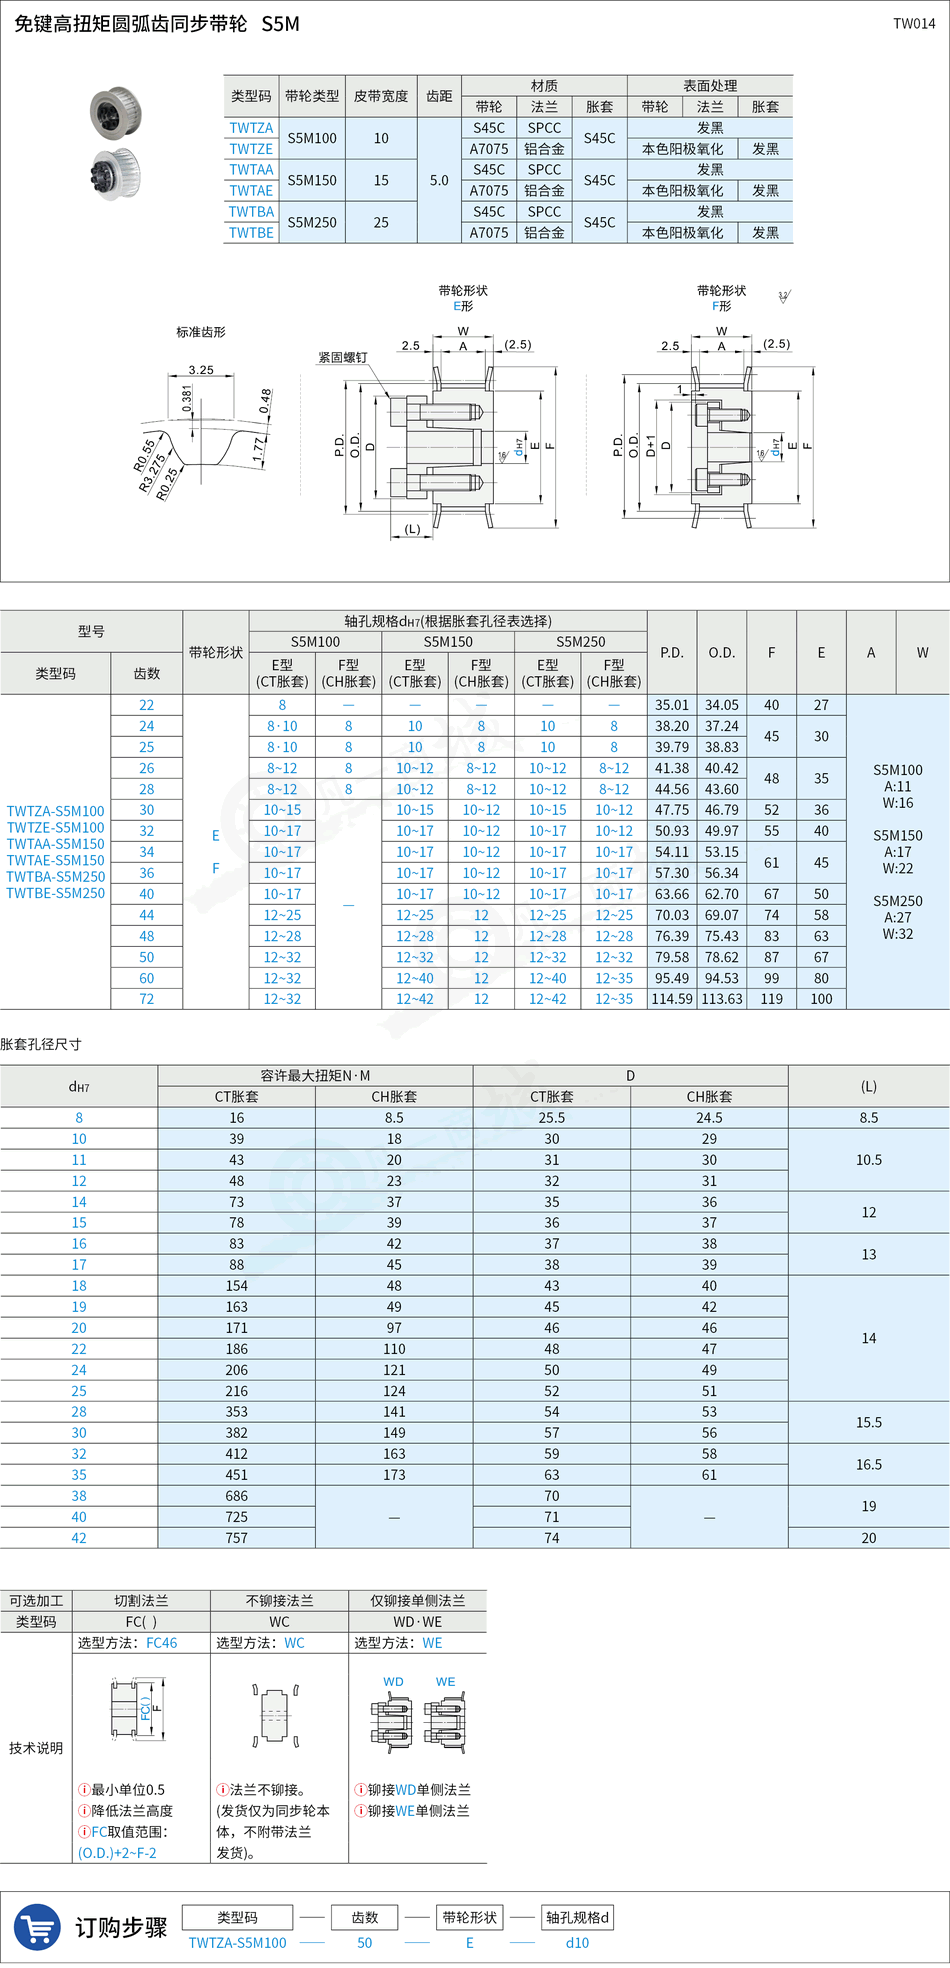This screenshot has width=950, height=1968.
Task: Click the title 免键高扭矩圆弧齿同步带轮 S5M
Action: tap(157, 24)
